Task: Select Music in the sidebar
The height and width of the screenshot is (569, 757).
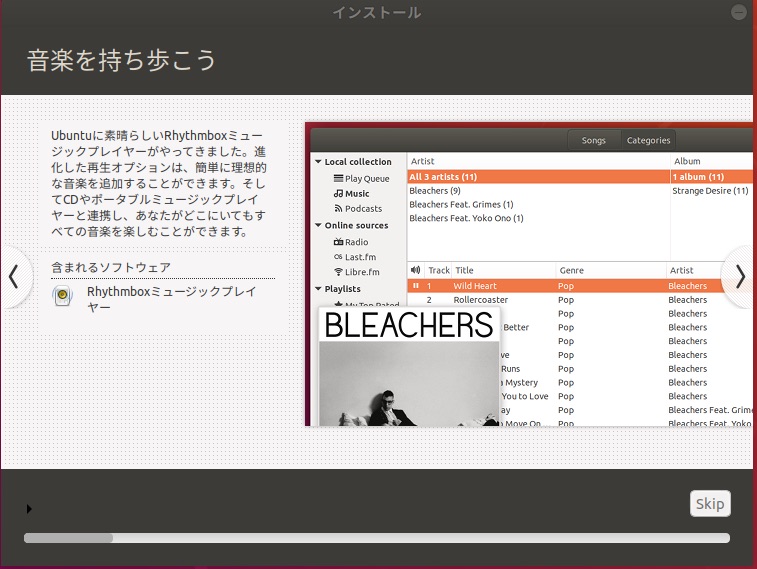Action: (x=357, y=194)
